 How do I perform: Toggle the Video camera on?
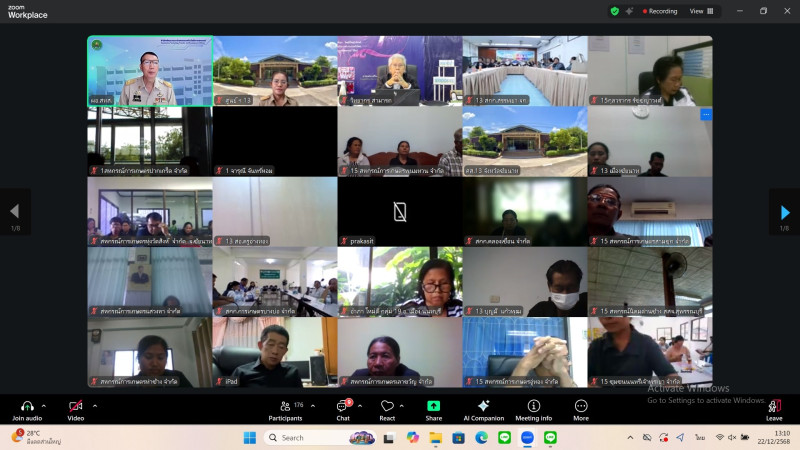[x=75, y=406]
